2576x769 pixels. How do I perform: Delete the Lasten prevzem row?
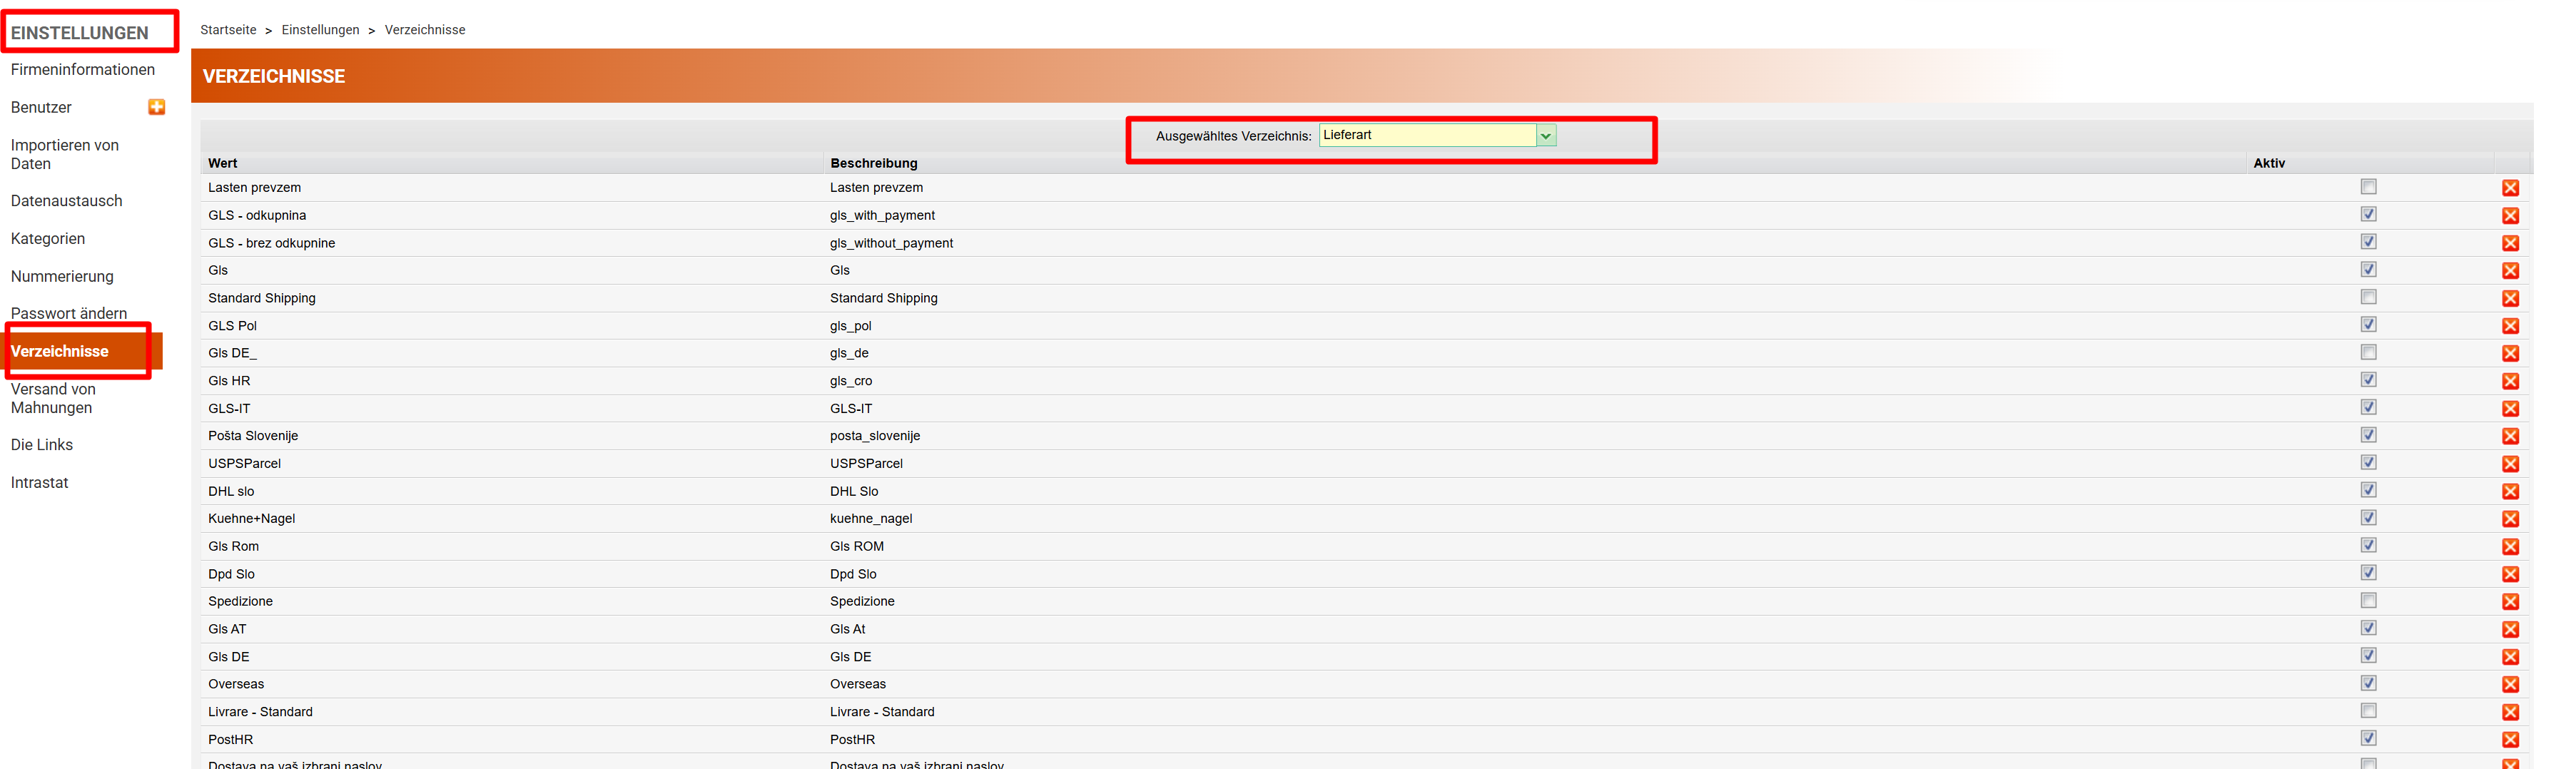click(x=2510, y=188)
